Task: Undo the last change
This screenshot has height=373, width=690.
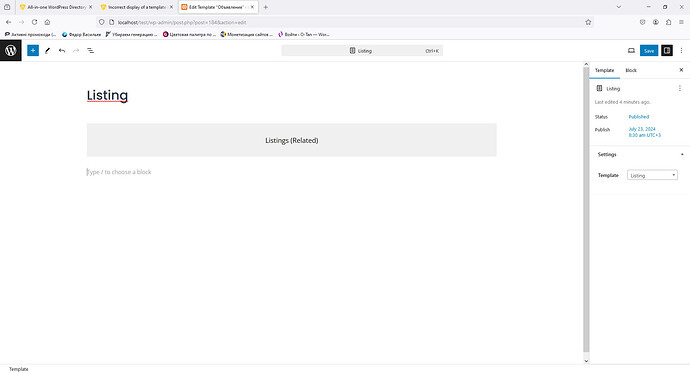Action: (x=62, y=51)
